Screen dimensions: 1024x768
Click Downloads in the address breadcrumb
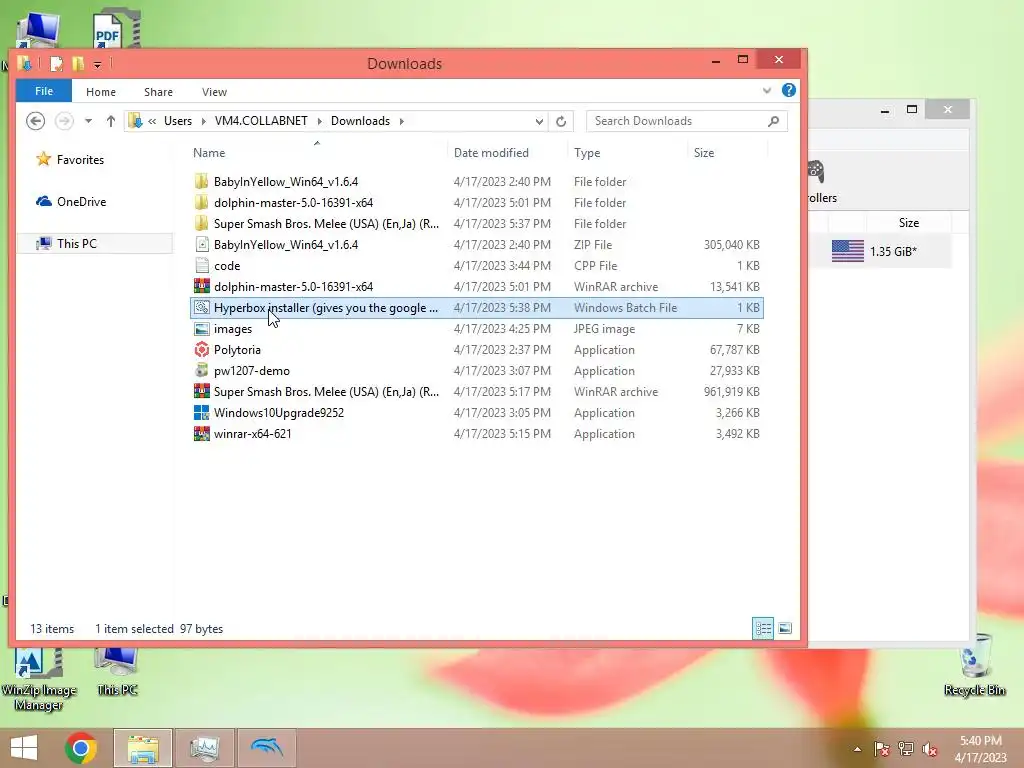pos(360,121)
